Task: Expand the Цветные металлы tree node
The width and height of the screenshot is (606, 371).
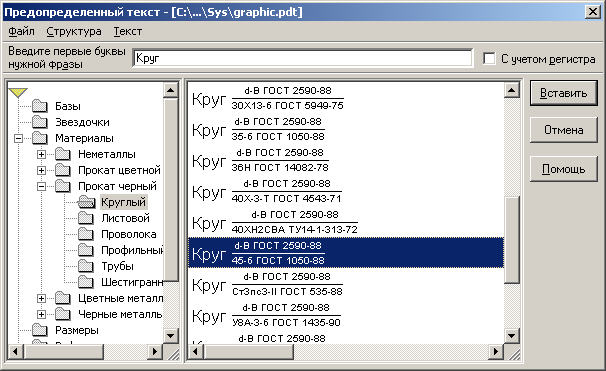Action: pos(41,298)
